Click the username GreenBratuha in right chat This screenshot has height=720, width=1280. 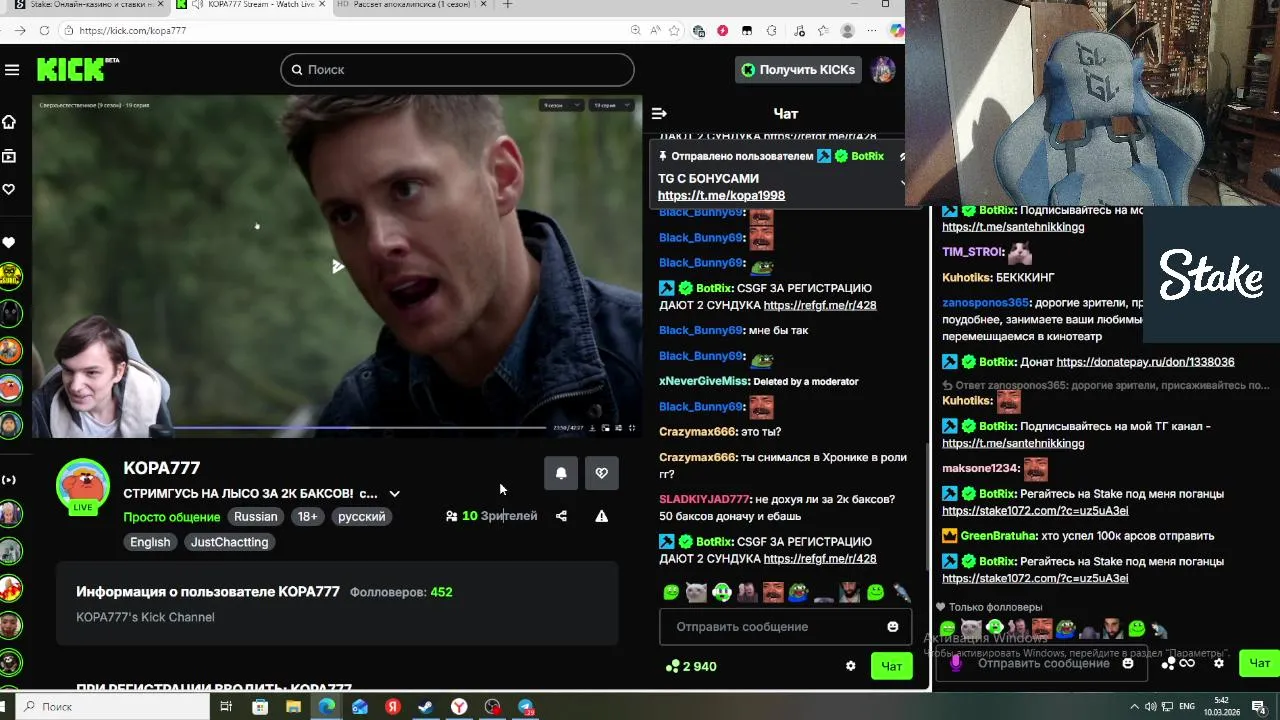click(x=998, y=536)
